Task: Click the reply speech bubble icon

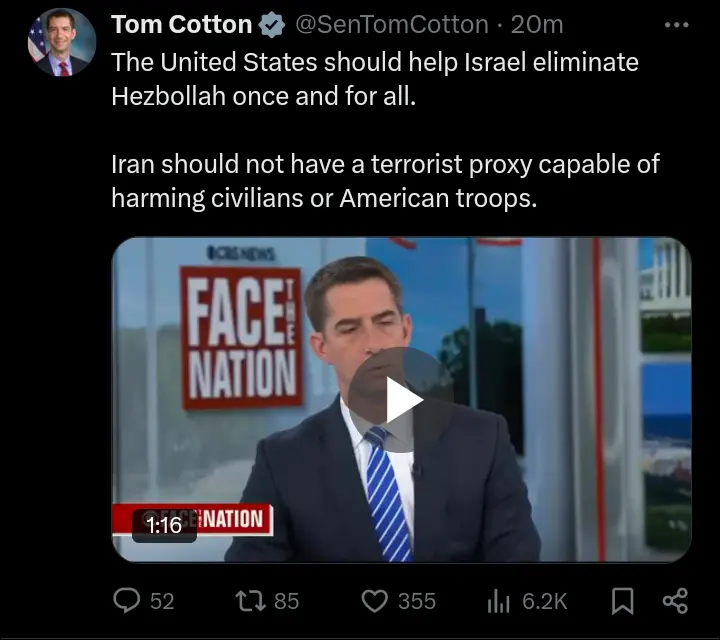Action: click(126, 601)
